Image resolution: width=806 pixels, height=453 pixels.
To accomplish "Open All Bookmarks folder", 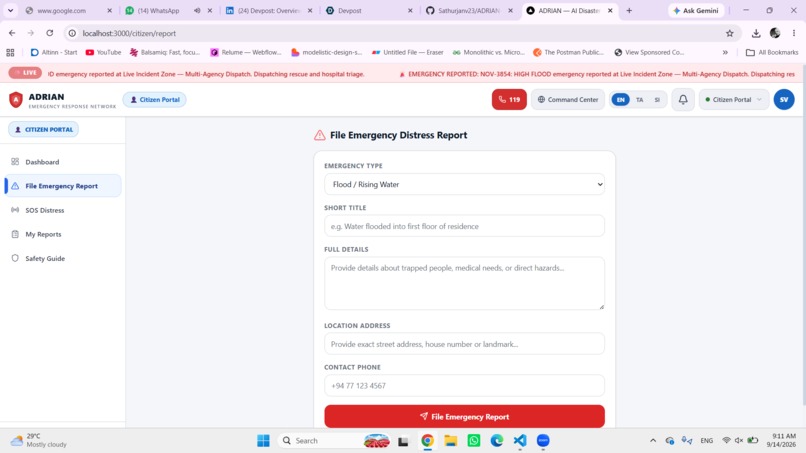I will (772, 52).
